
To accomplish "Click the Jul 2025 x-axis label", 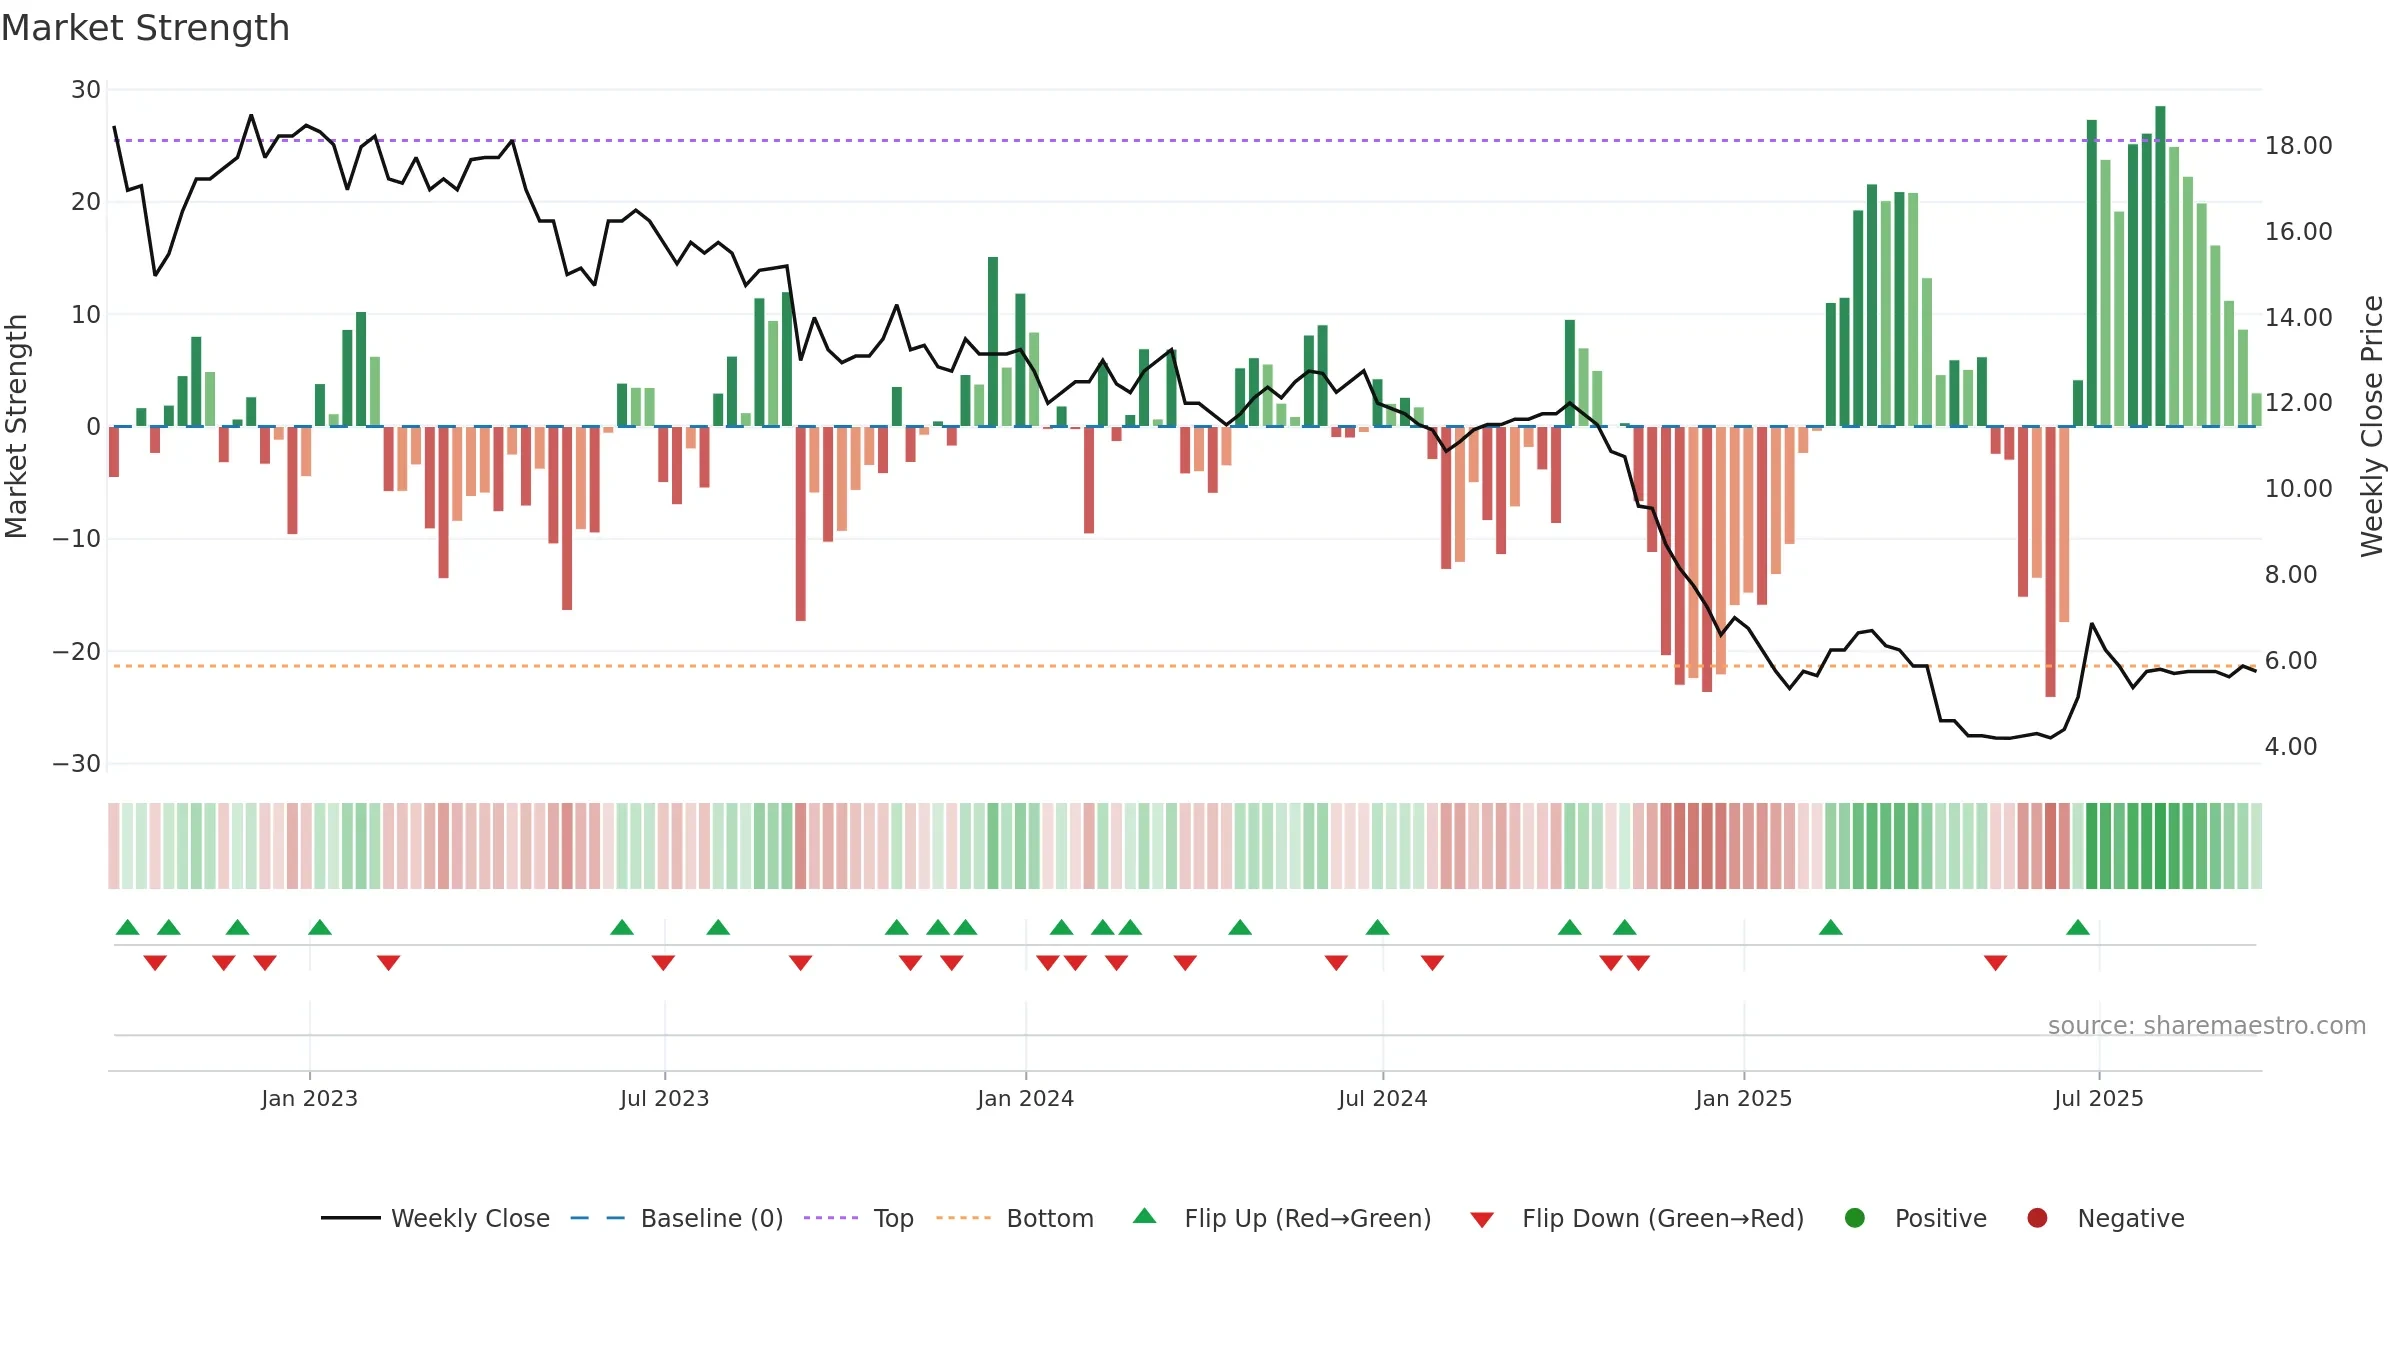I will click(2098, 1098).
